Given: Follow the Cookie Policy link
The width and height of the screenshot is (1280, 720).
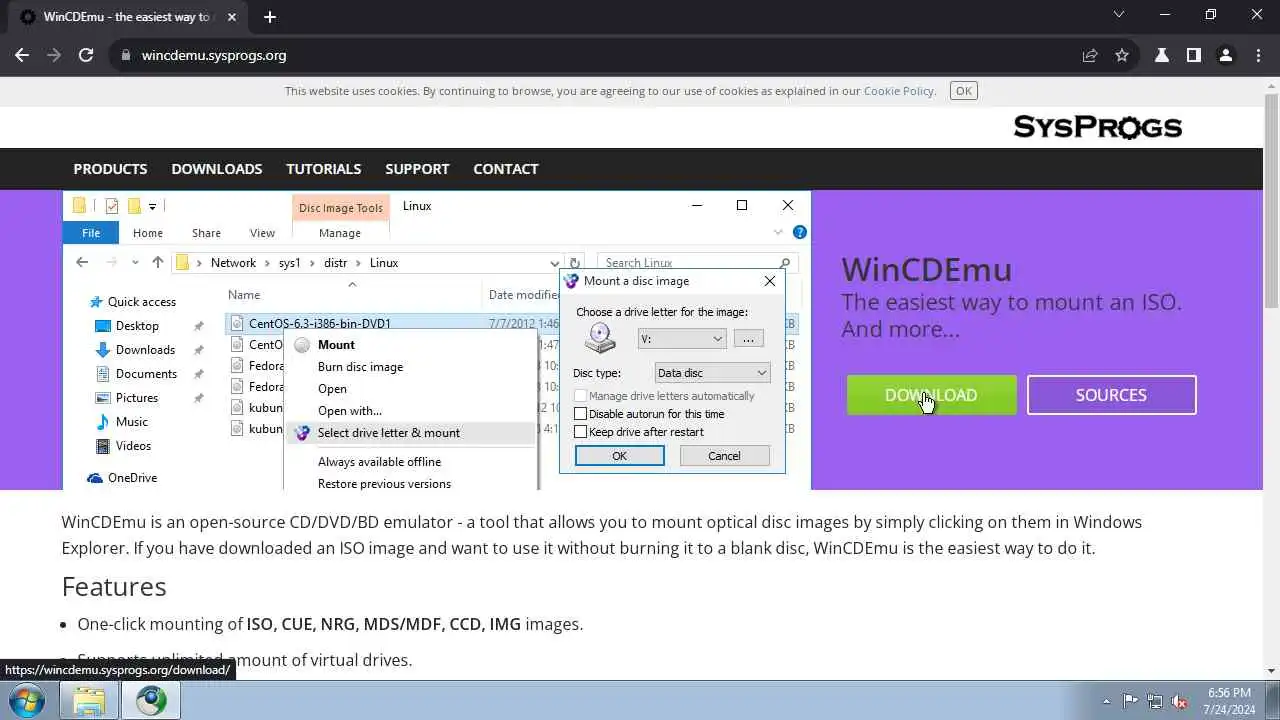Looking at the screenshot, I should pyautogui.click(x=899, y=91).
